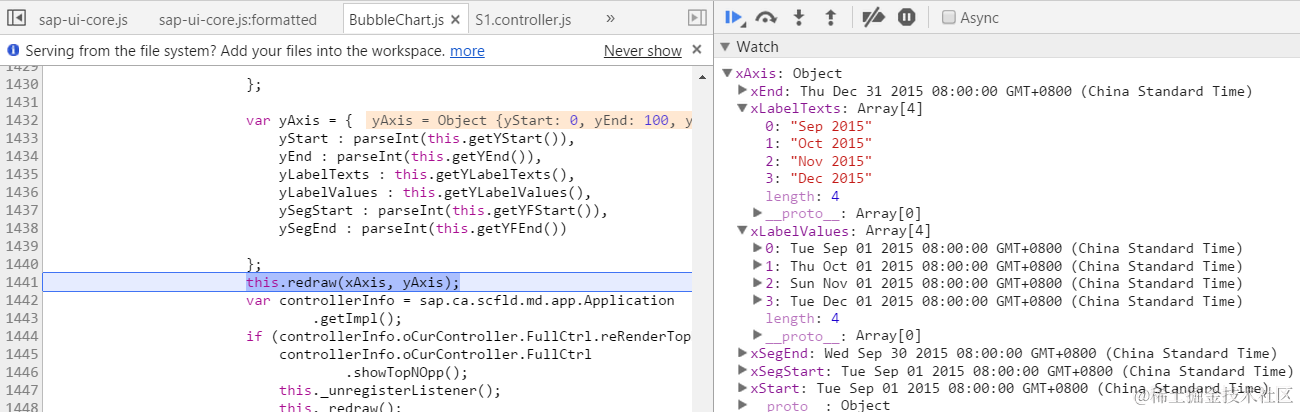Open the sap-ui-core.js:formatted tab
Image resolution: width=1300 pixels, height=412 pixels.
(x=237, y=19)
